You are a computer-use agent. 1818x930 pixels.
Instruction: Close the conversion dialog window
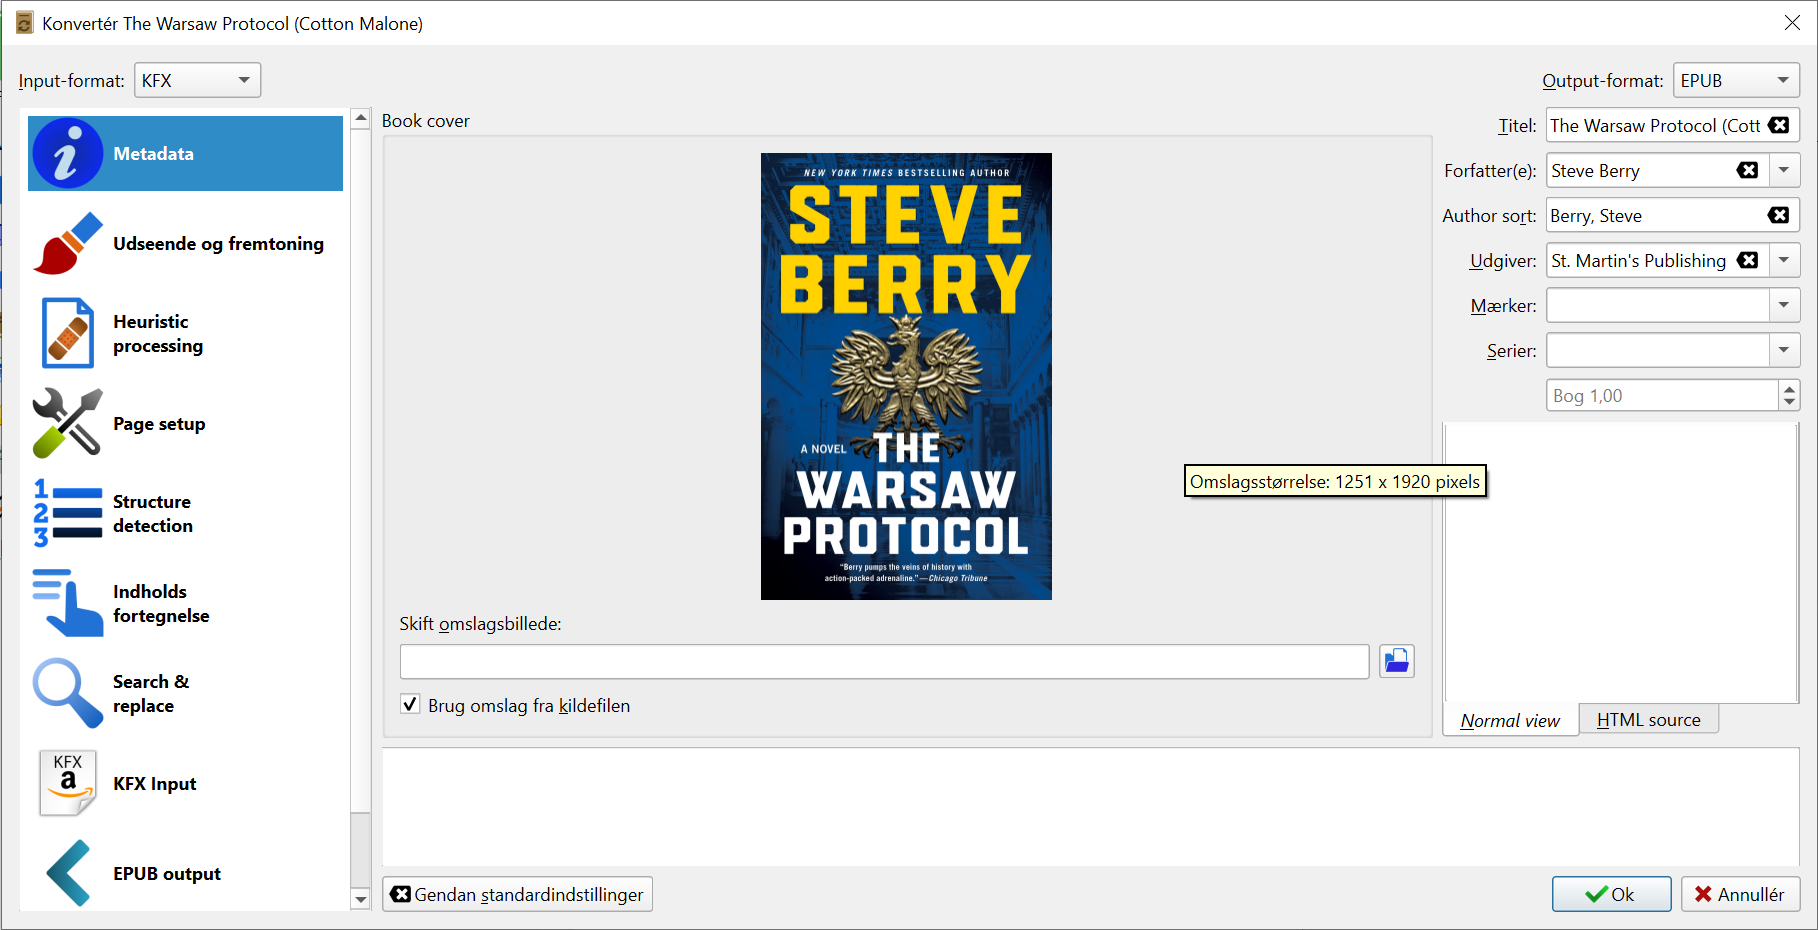pos(1792,22)
